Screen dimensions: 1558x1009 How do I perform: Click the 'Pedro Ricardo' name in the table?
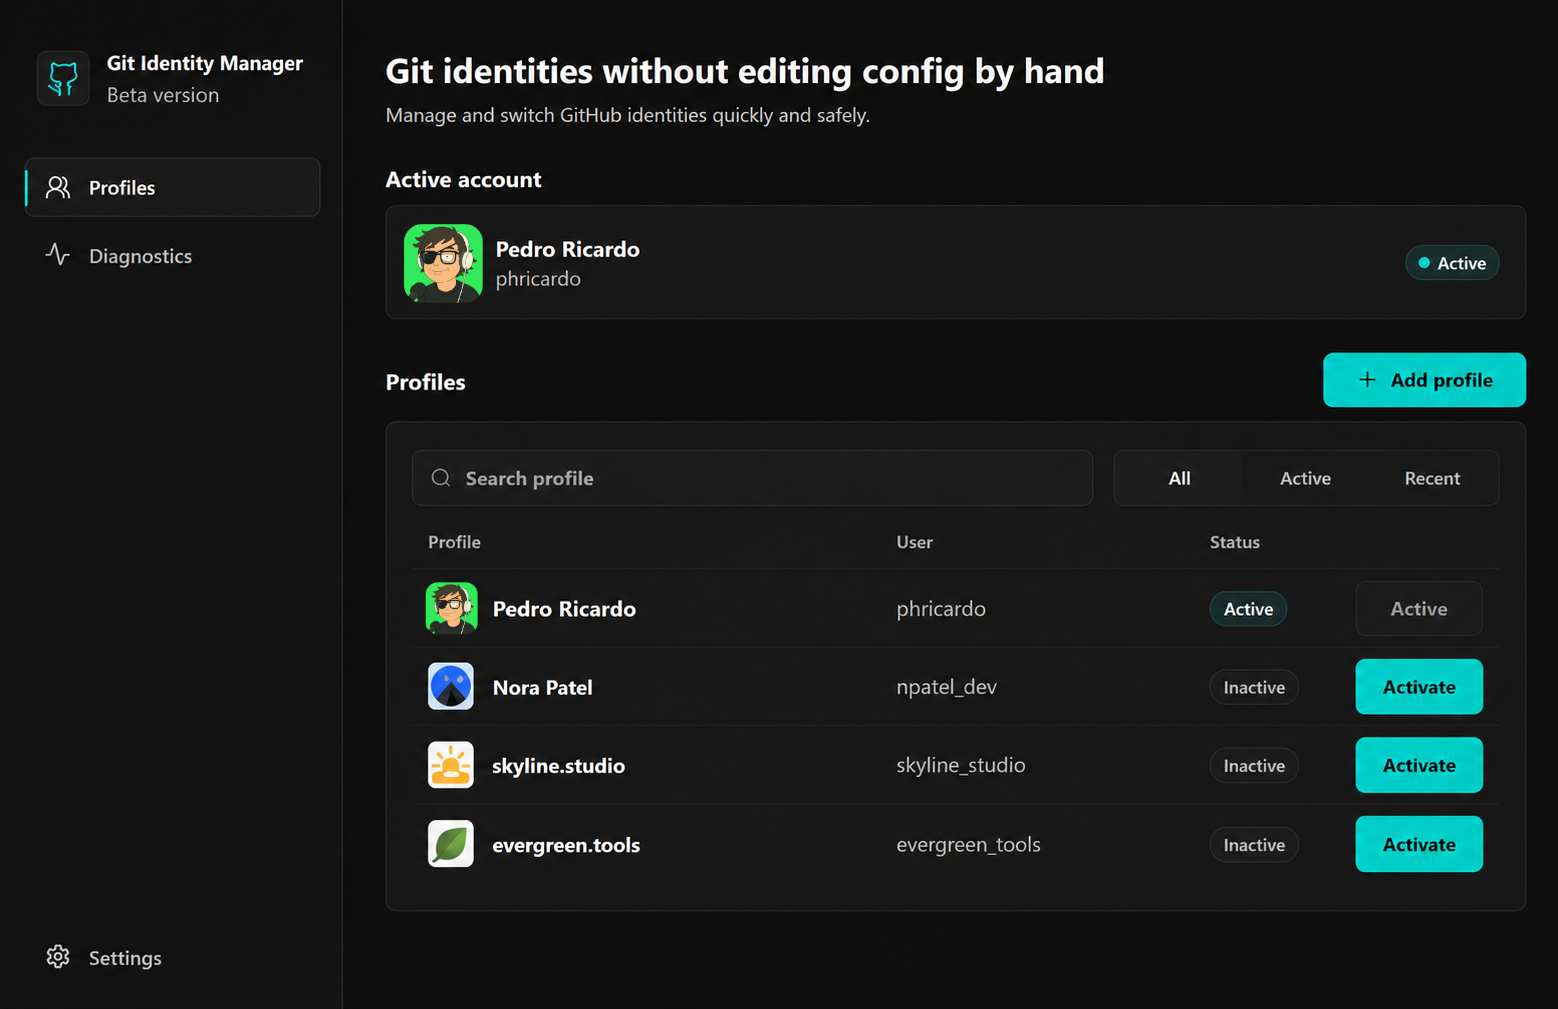pyautogui.click(x=564, y=609)
